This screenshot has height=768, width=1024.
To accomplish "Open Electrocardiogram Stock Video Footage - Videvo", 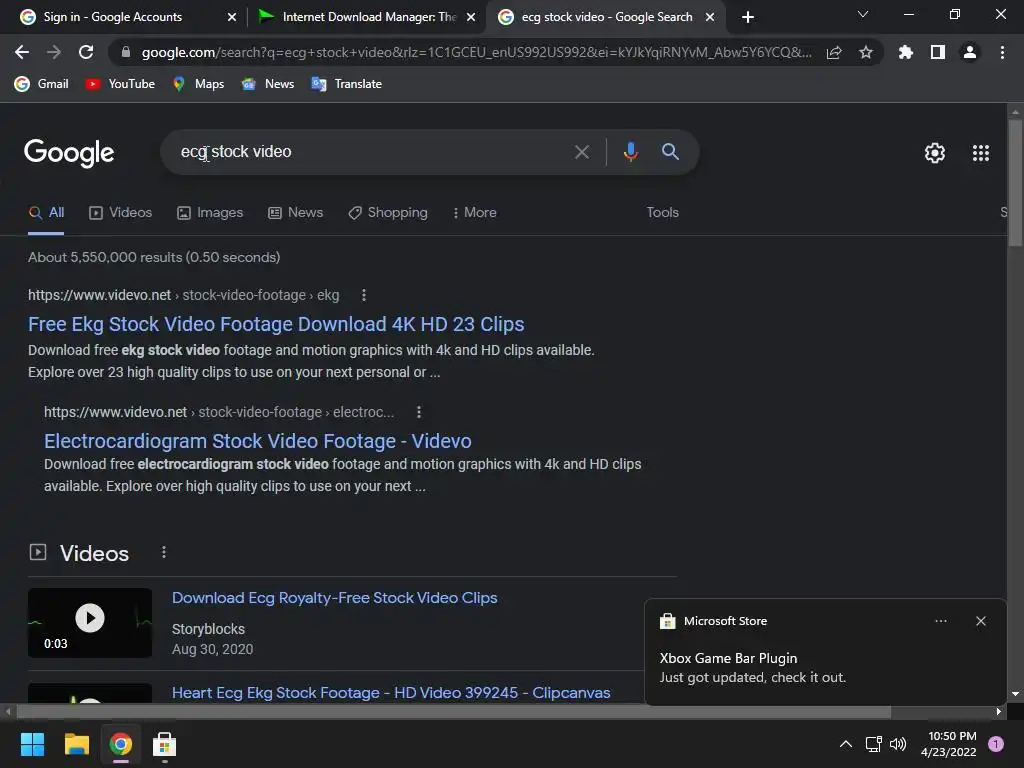I will (x=257, y=441).
